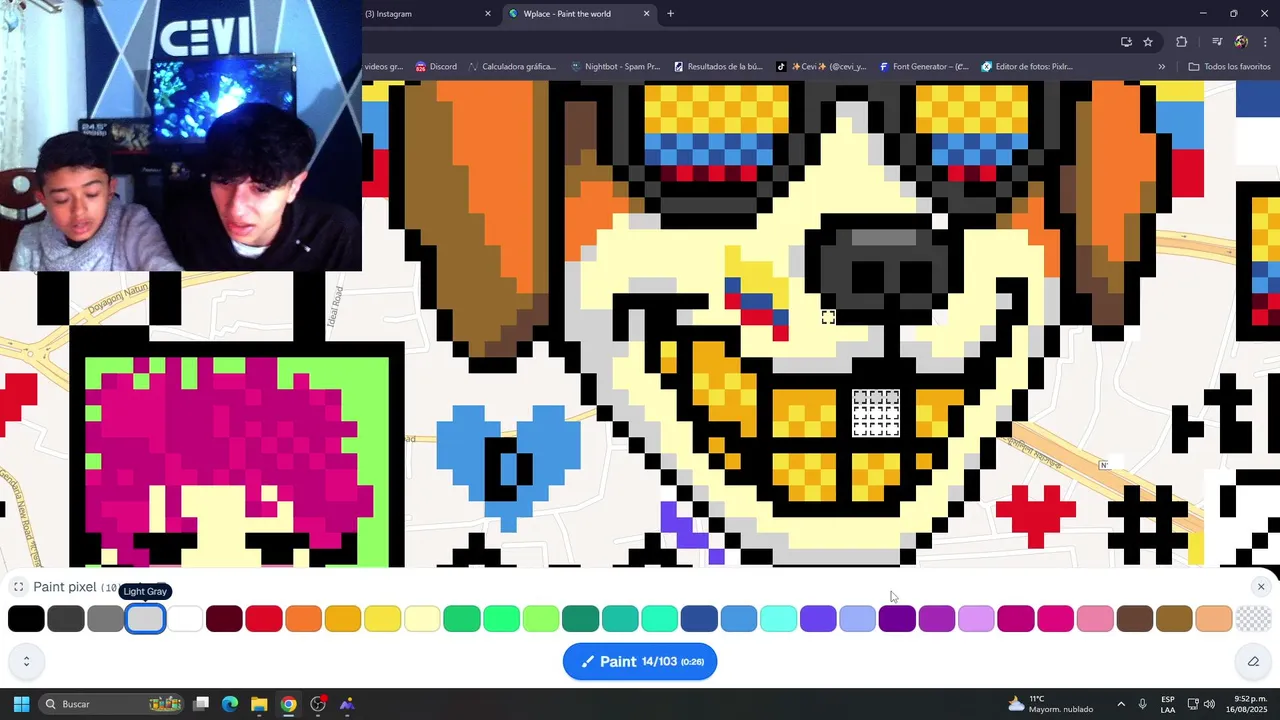Expand the hidden bookmarks chevron
This screenshot has width=1280, height=720.
pyautogui.click(x=1161, y=67)
